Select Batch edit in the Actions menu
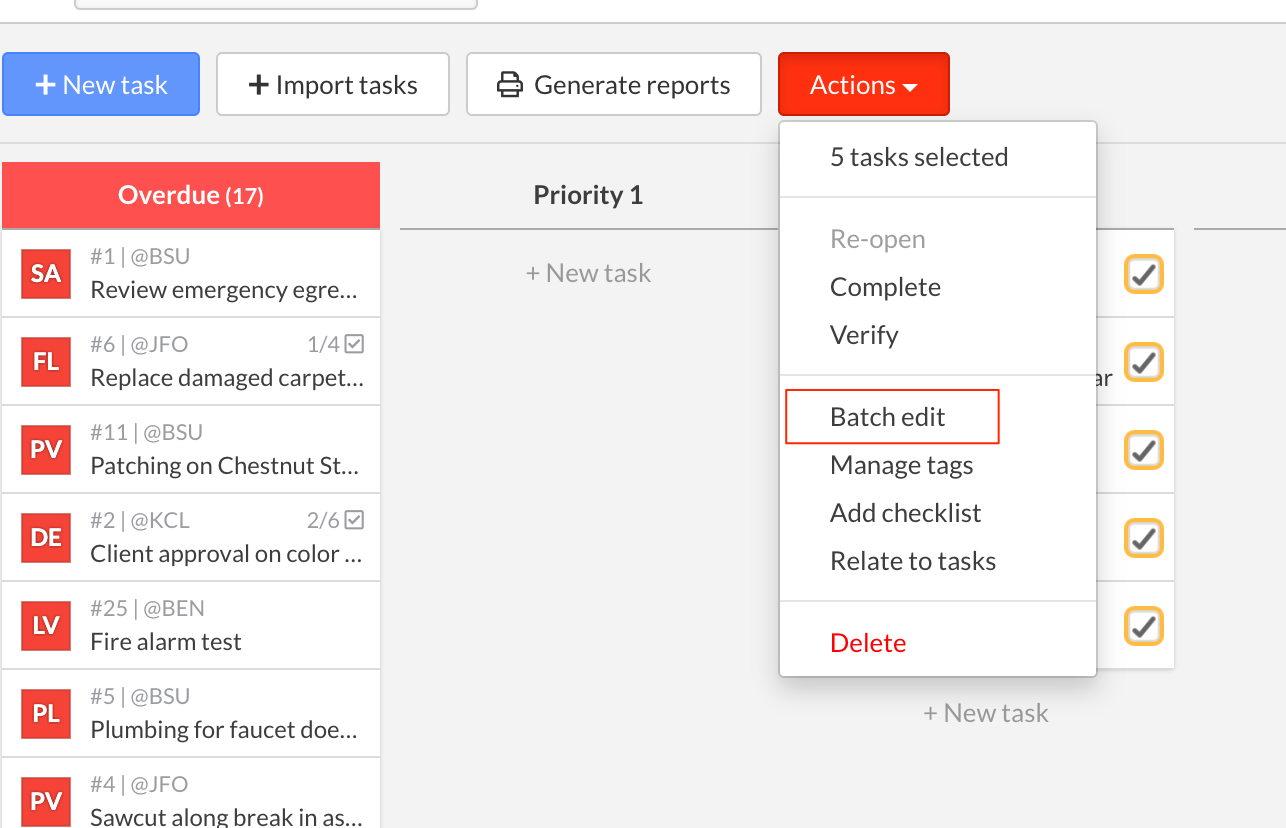Image resolution: width=1286 pixels, height=828 pixels. [888, 417]
